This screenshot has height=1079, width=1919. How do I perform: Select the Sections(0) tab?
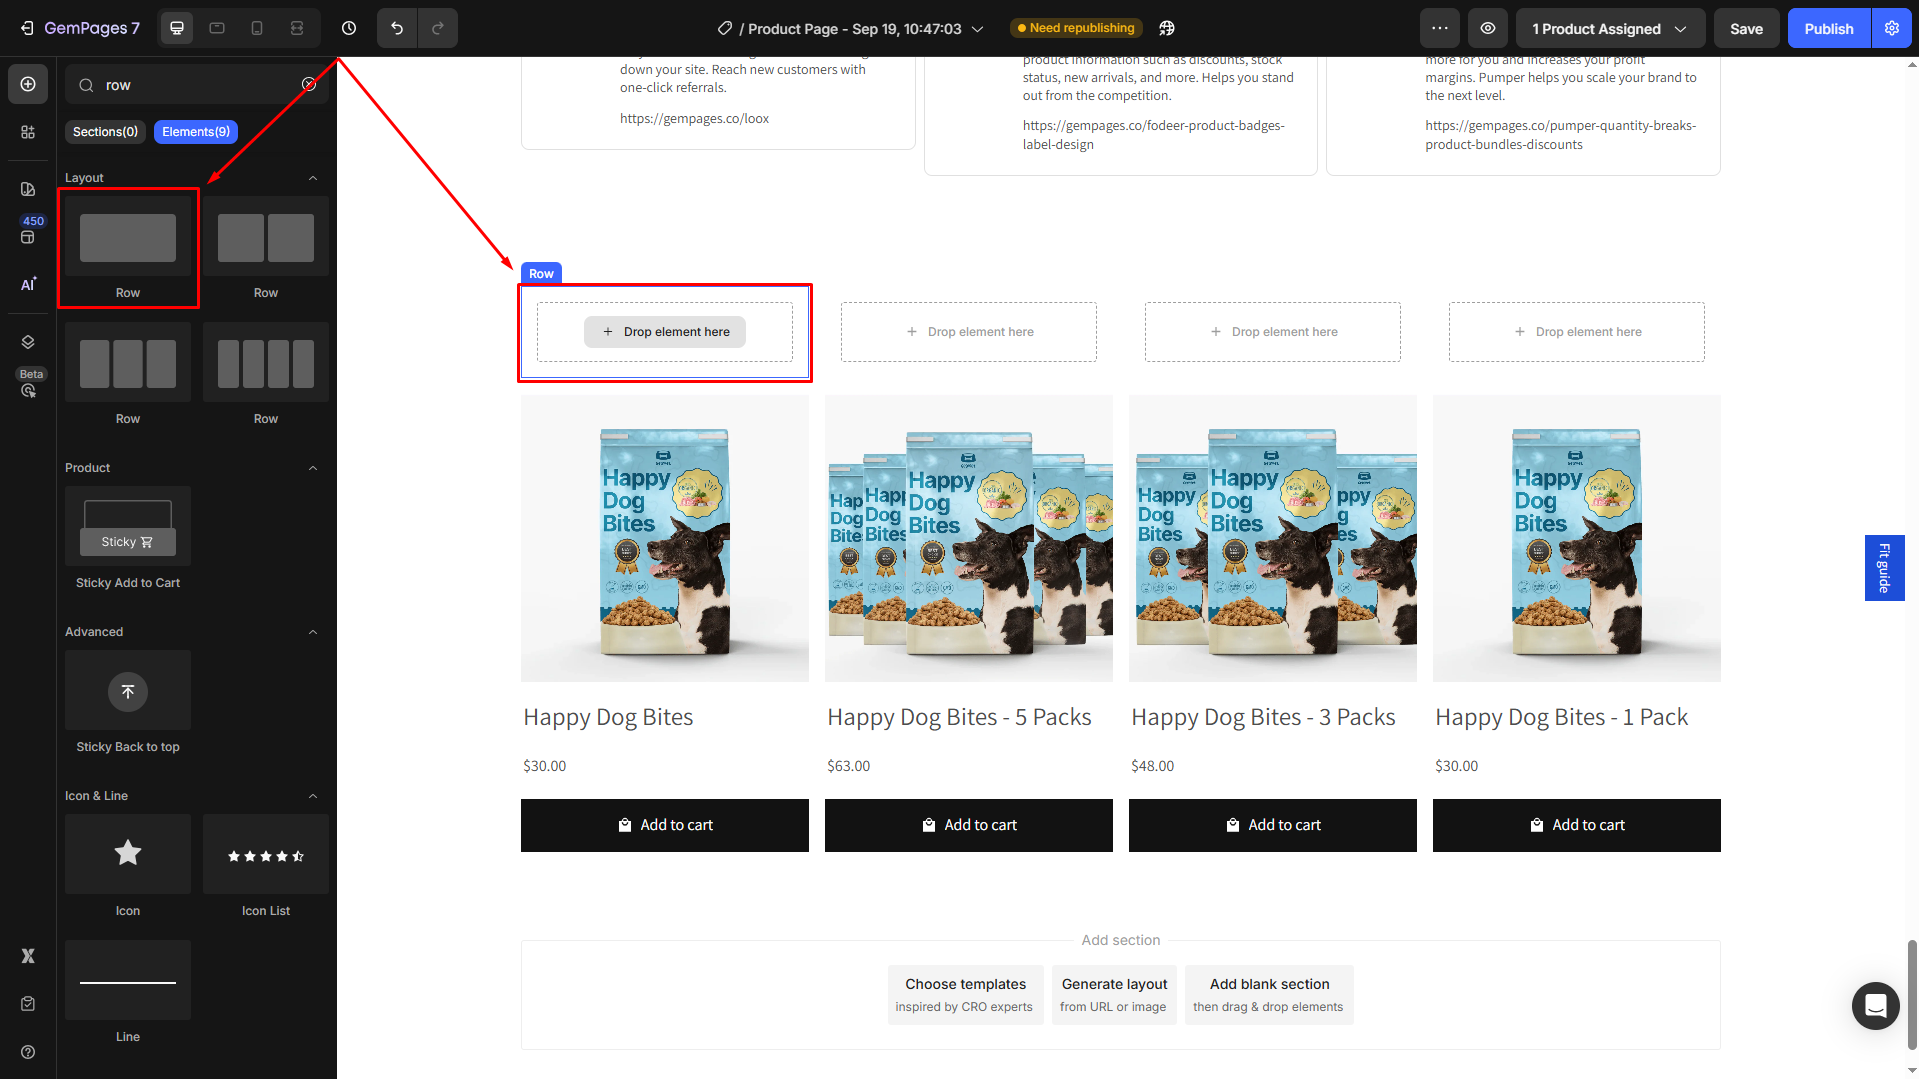[105, 132]
